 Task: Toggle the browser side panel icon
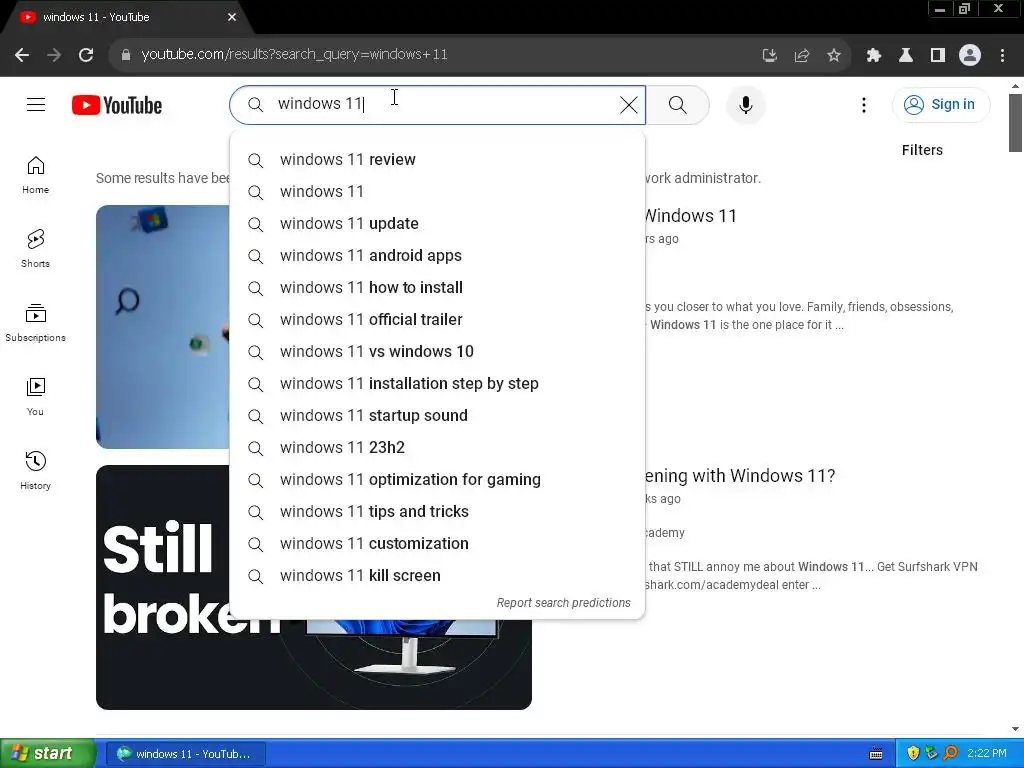pos(938,55)
